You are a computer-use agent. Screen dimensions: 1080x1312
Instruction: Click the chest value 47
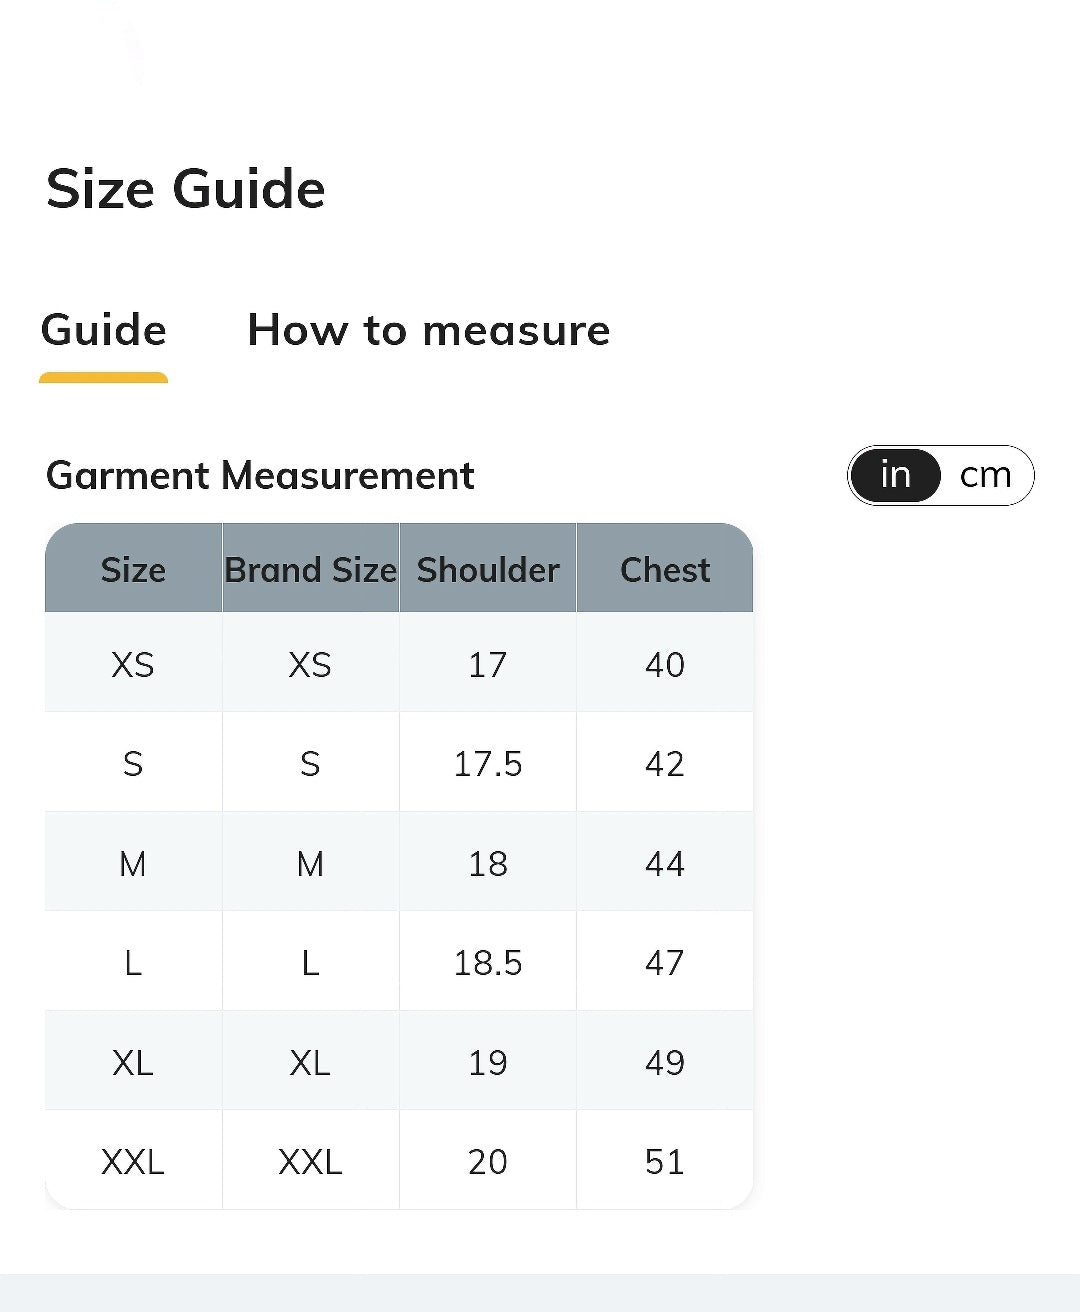[665, 962]
